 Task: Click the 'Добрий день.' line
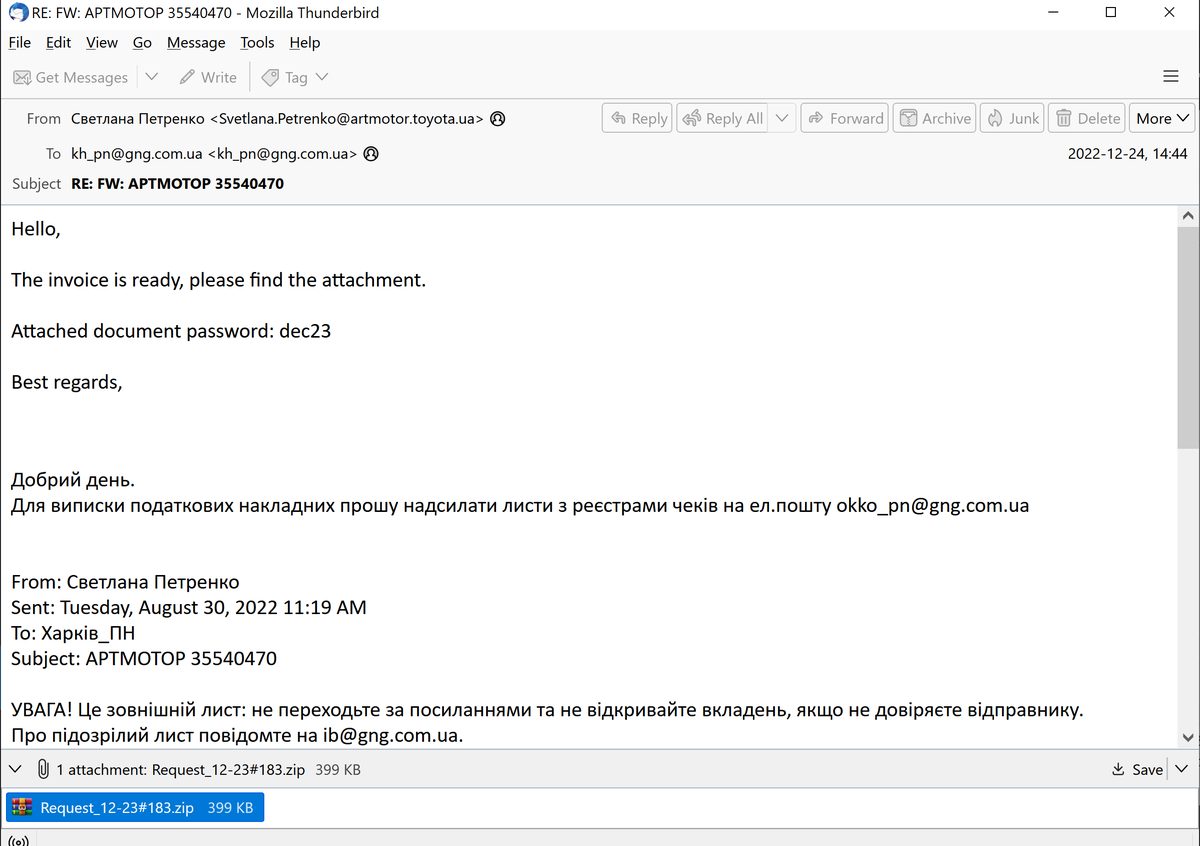(x=73, y=480)
